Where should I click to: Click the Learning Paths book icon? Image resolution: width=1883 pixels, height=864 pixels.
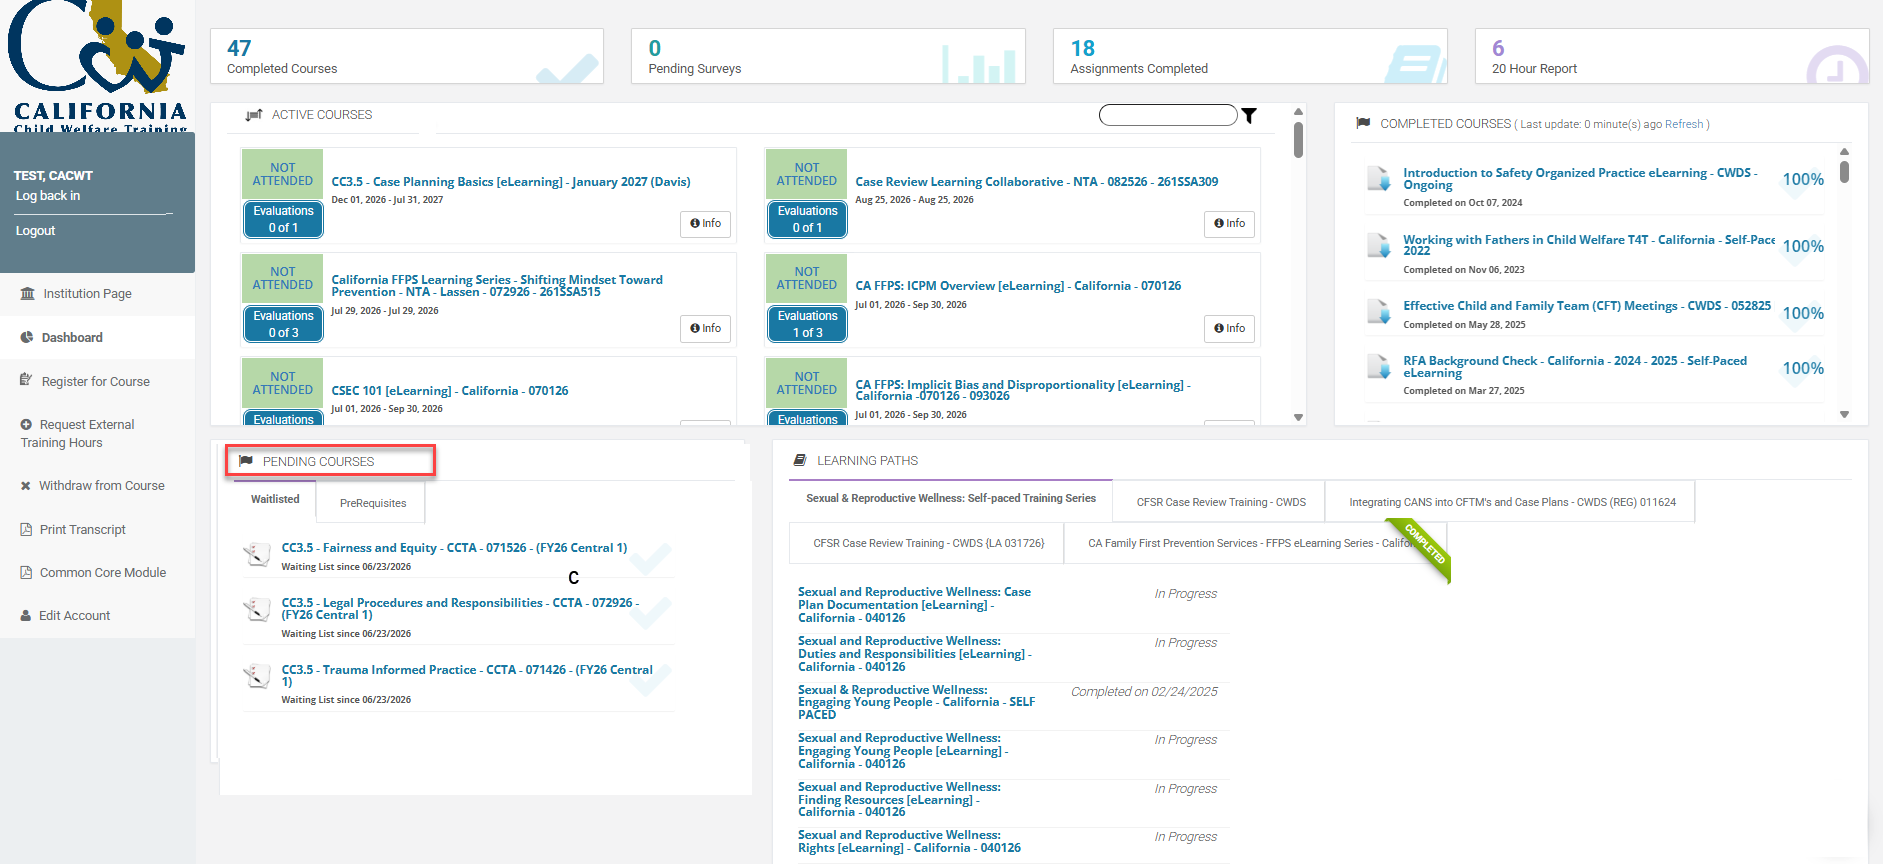tap(800, 460)
